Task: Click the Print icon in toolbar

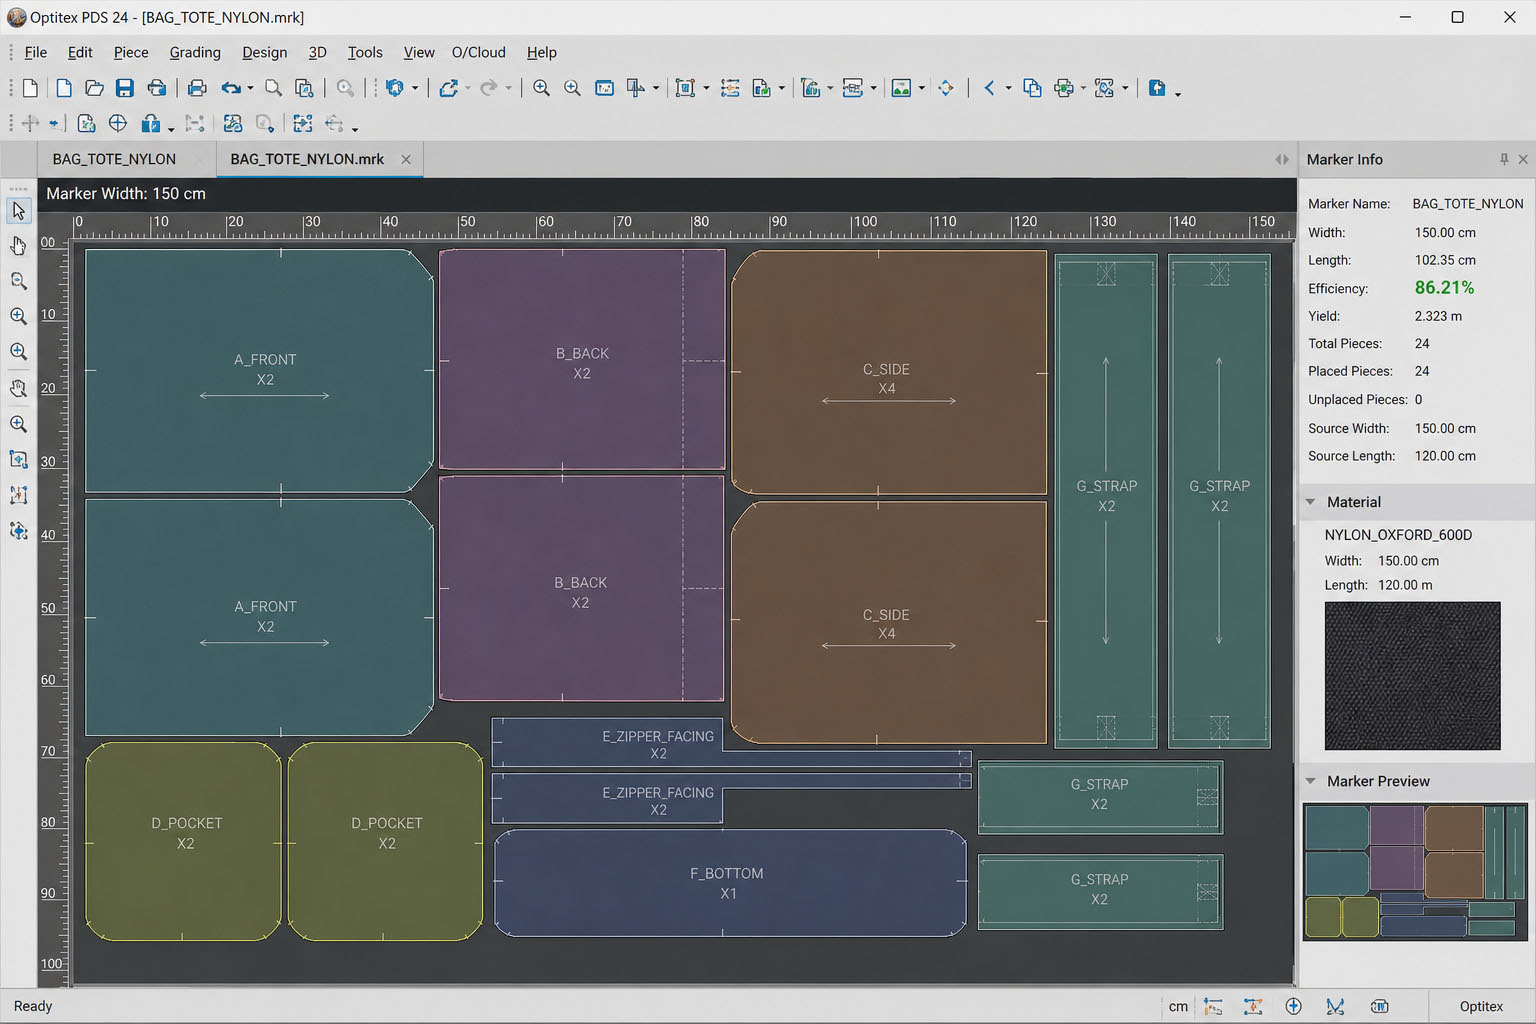Action: tap(197, 88)
